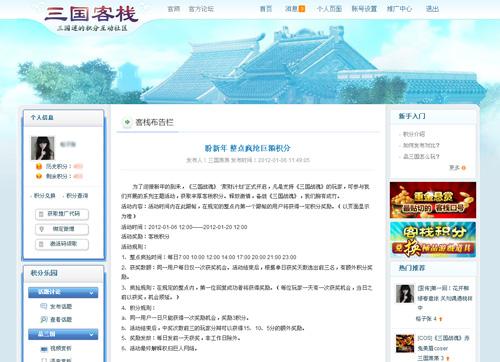Image resolution: width=500 pixels, height=362 pixels.
Task: Open the second 新手入门 help question
Action: (421, 145)
